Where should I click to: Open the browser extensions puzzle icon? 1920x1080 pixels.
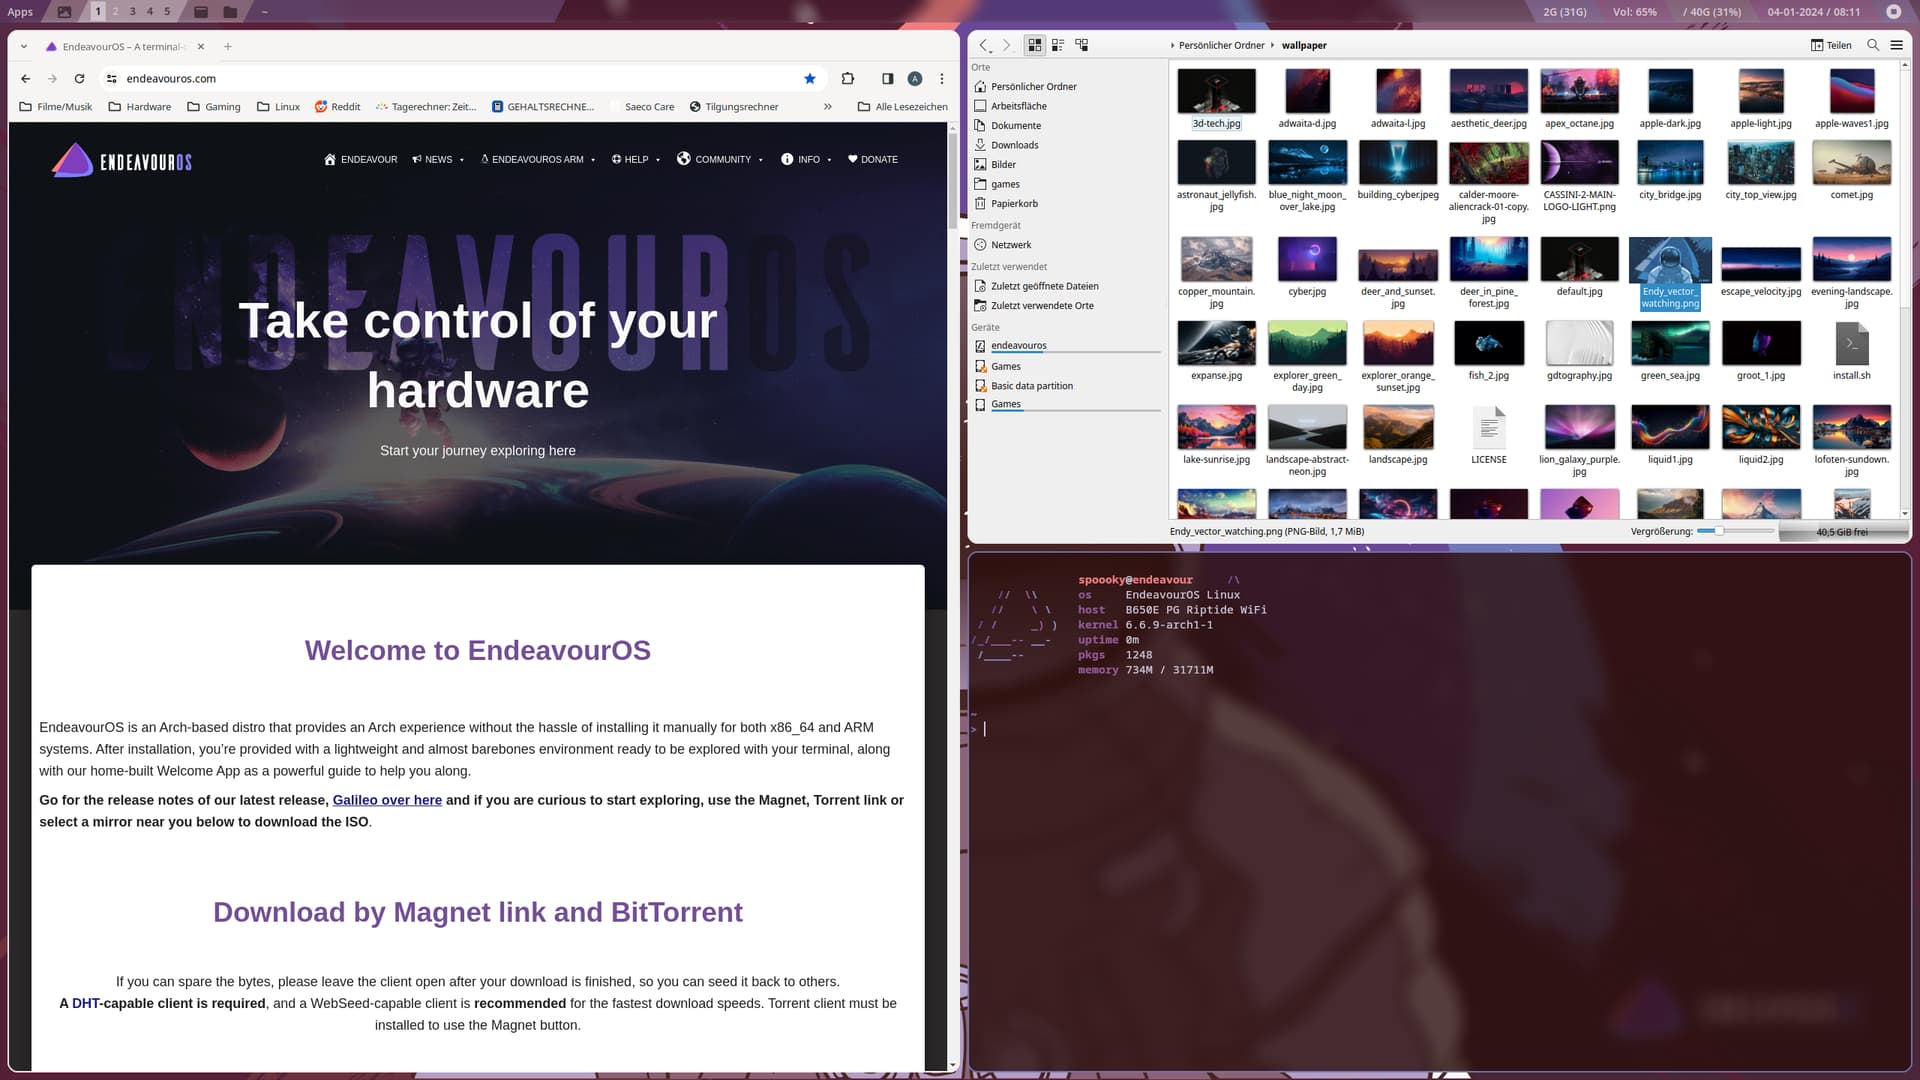click(848, 78)
